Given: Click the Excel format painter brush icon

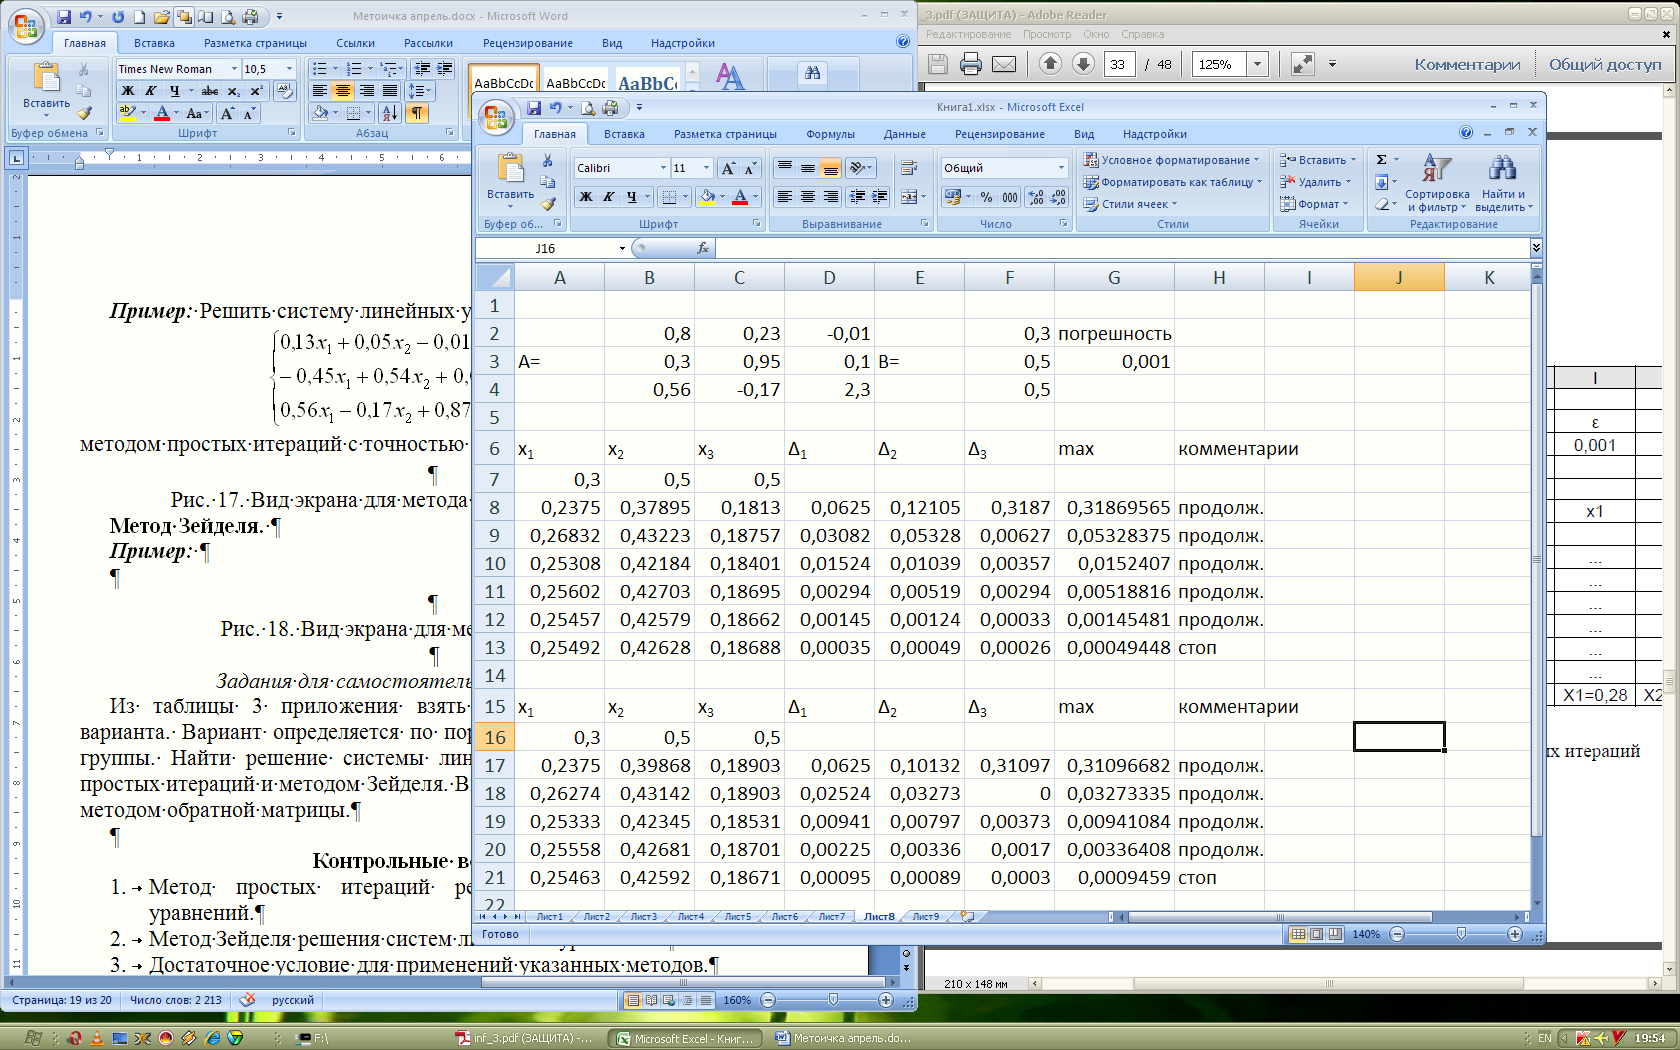Looking at the screenshot, I should point(548,204).
